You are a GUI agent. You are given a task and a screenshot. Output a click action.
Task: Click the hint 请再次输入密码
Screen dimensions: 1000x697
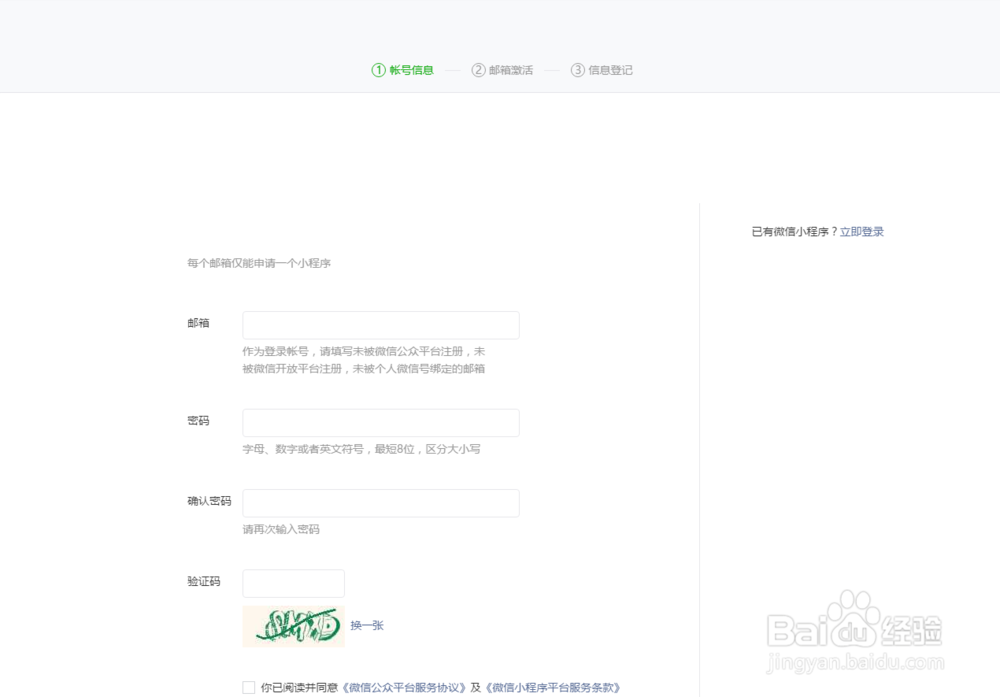281,529
